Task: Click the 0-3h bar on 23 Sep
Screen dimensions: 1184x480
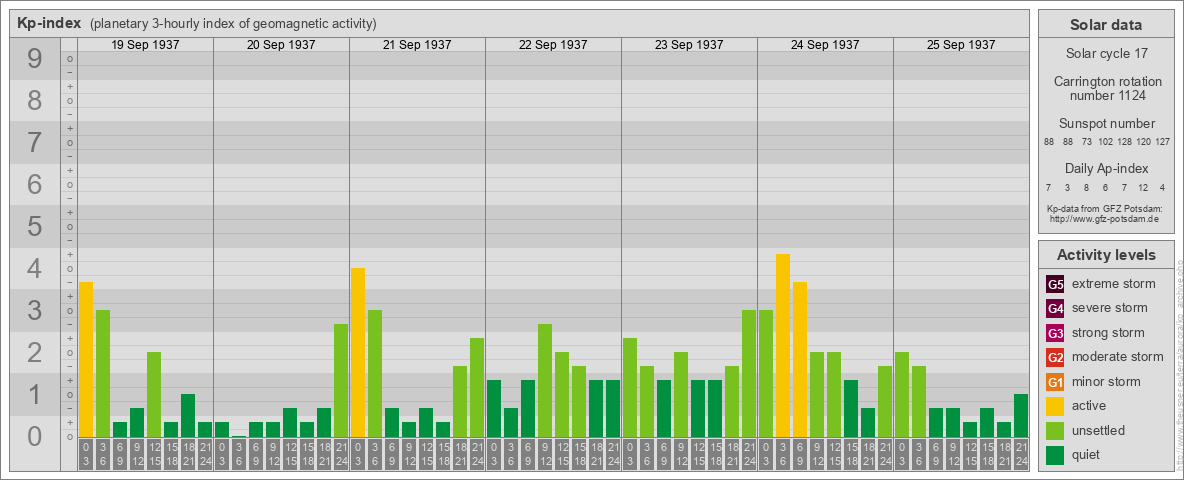Action: pyautogui.click(x=630, y=388)
